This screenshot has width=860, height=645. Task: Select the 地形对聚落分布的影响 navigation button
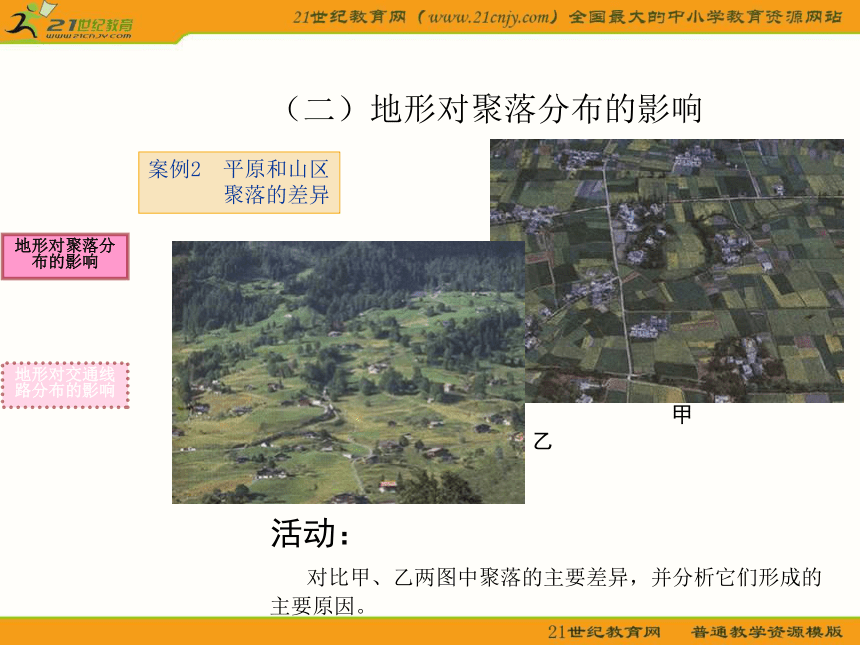(65, 257)
